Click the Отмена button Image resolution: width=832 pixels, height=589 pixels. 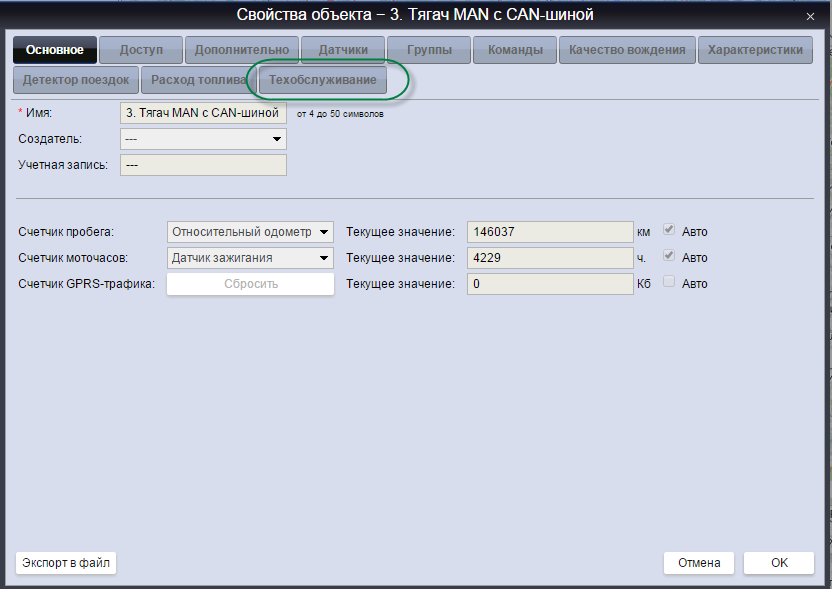[699, 563]
